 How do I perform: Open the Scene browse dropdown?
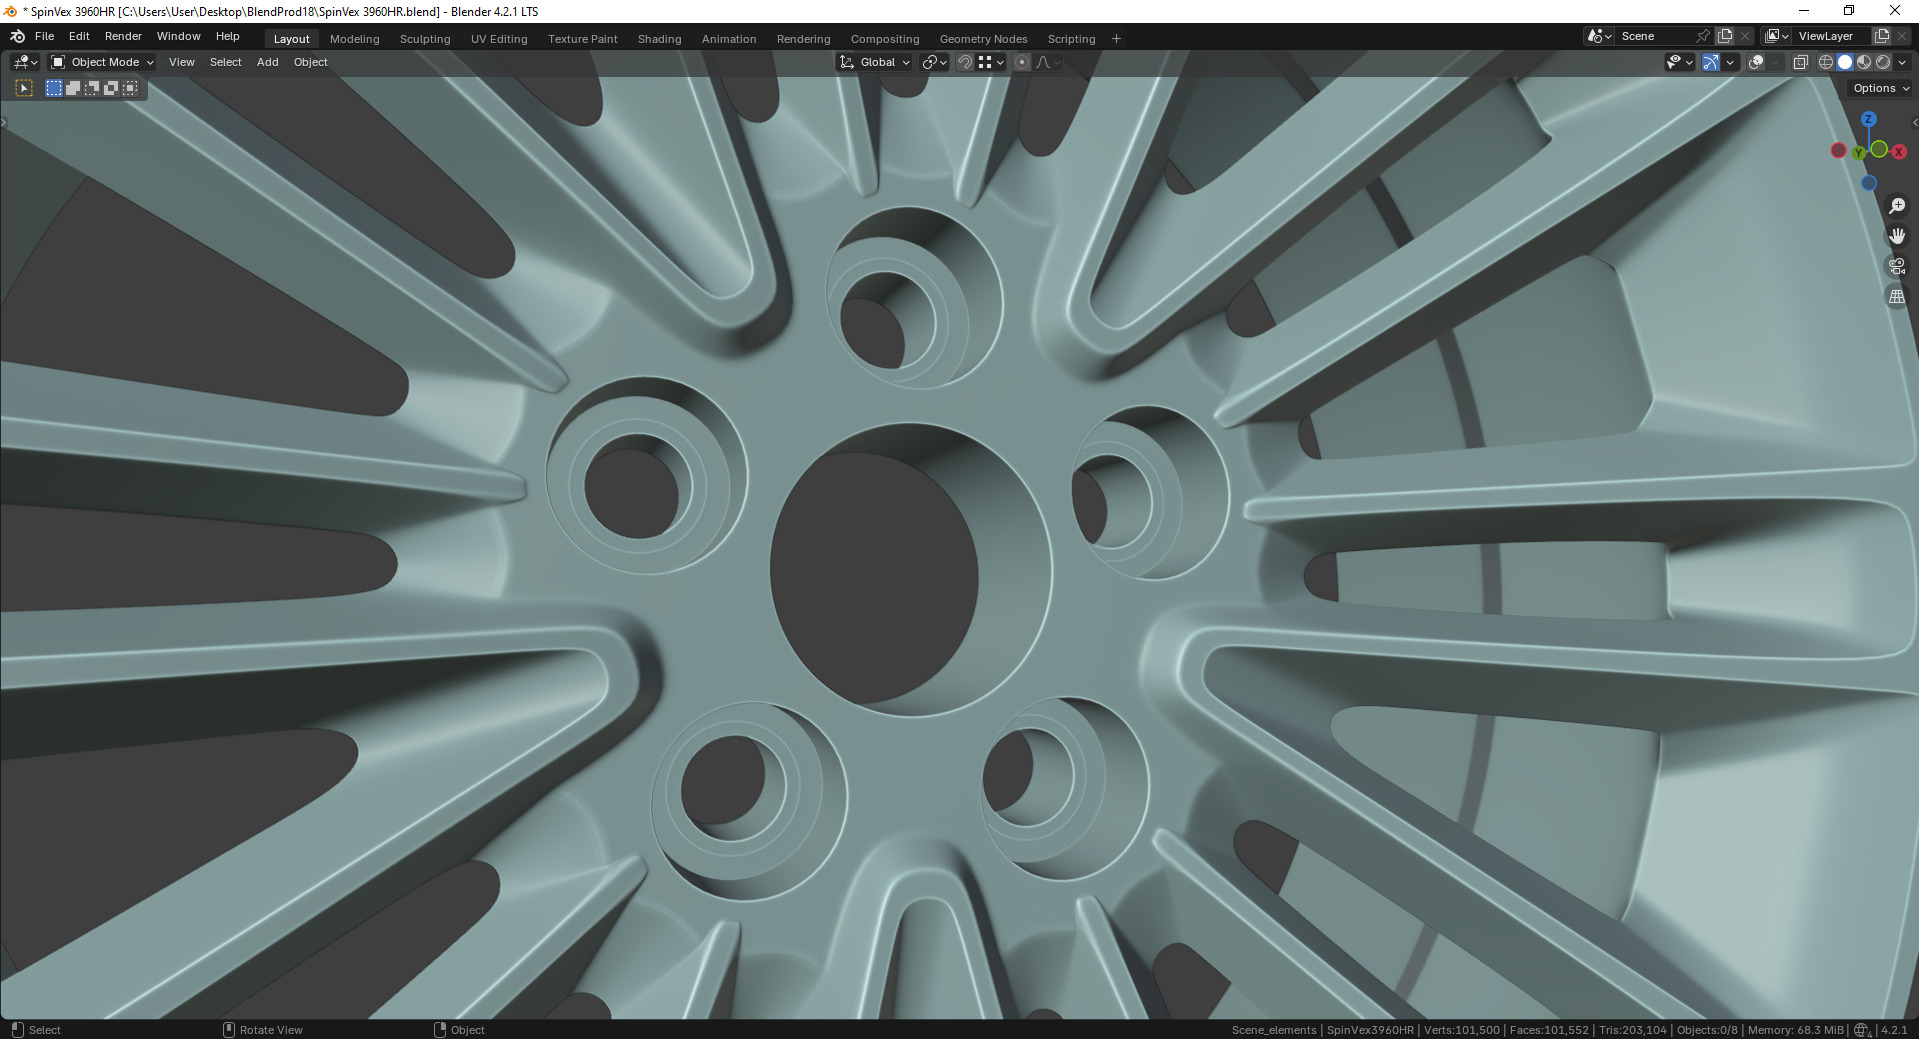1599,36
